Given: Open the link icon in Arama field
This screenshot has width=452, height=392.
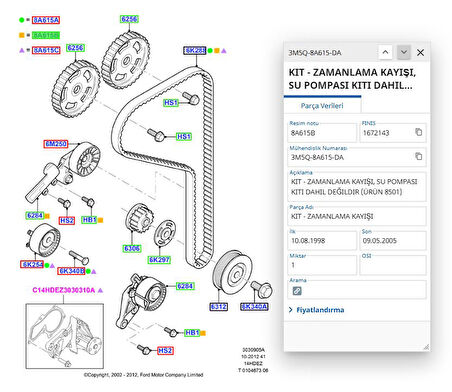Looking at the screenshot, I should point(297,291).
